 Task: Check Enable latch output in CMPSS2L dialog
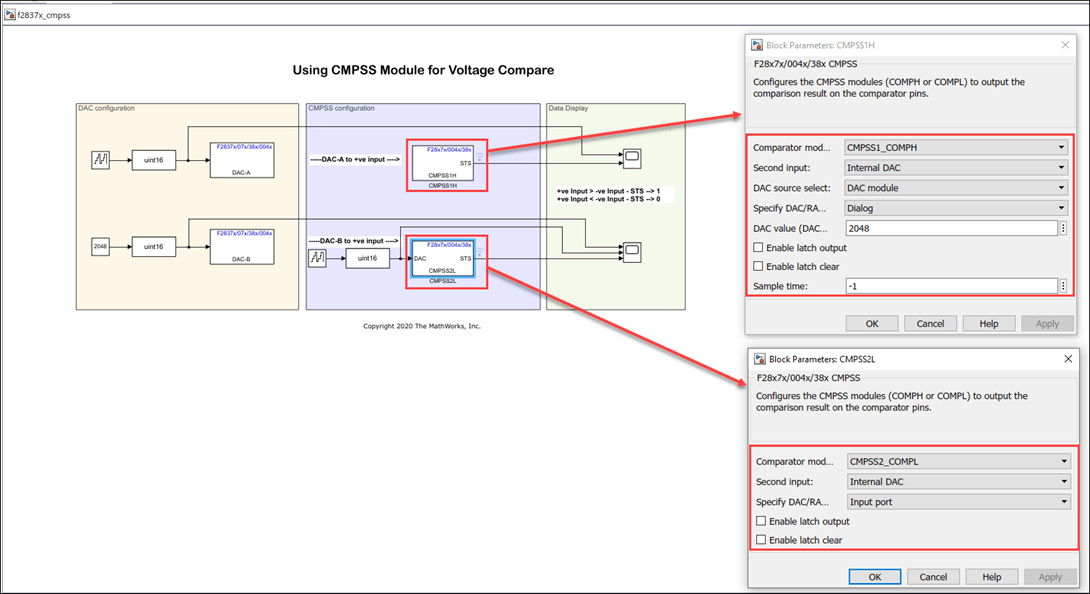coord(762,521)
